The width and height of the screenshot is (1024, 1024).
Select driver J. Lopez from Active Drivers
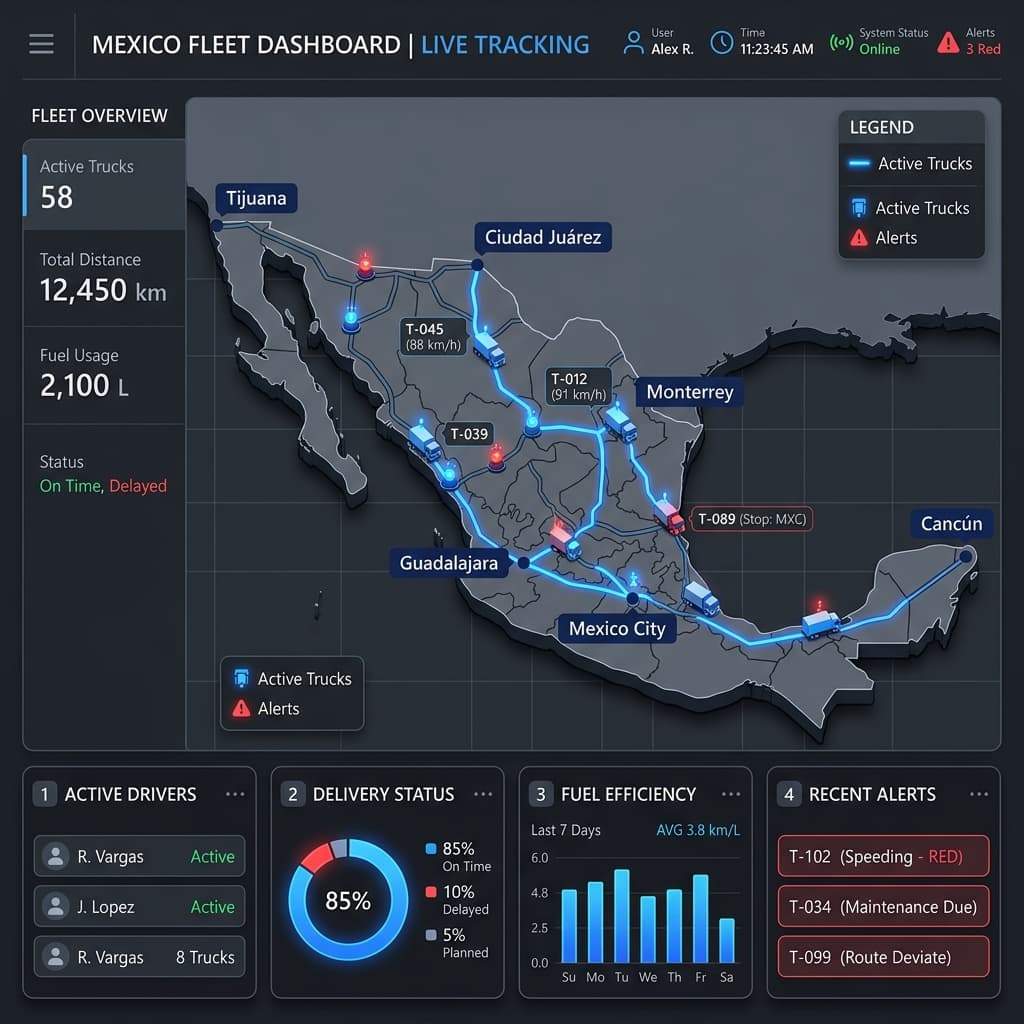[139, 906]
